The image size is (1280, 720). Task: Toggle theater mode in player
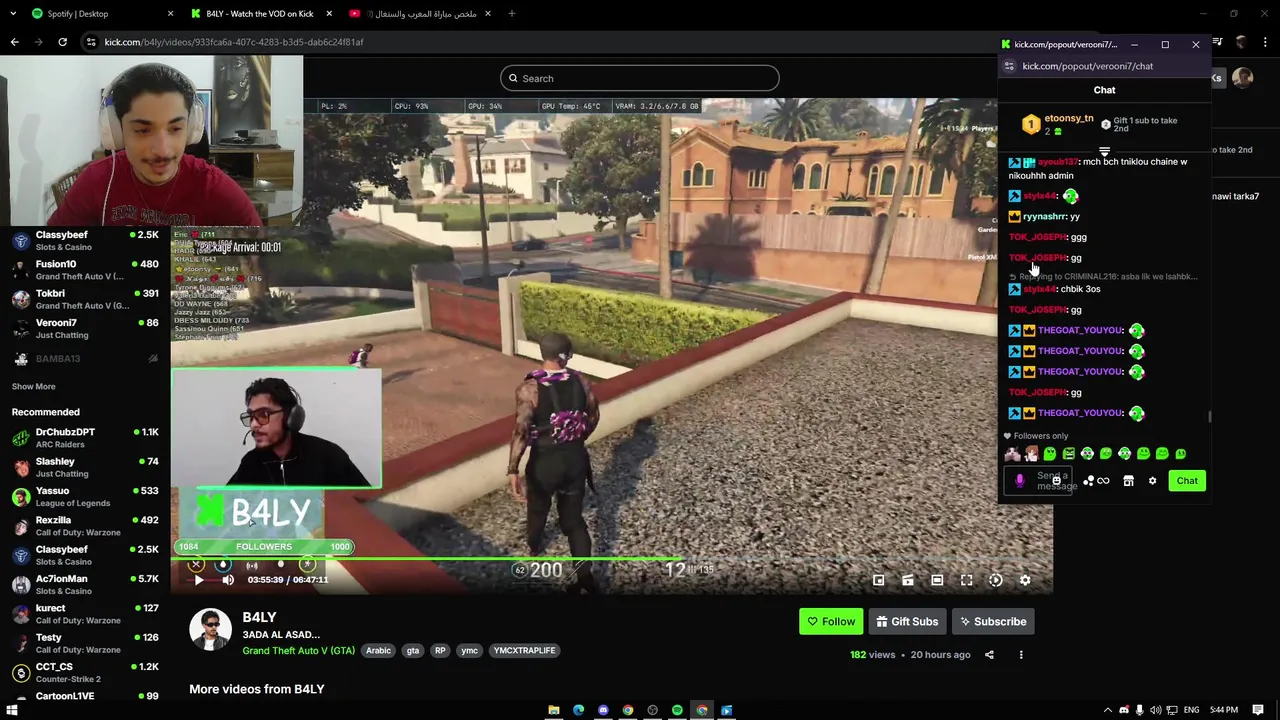click(x=937, y=580)
